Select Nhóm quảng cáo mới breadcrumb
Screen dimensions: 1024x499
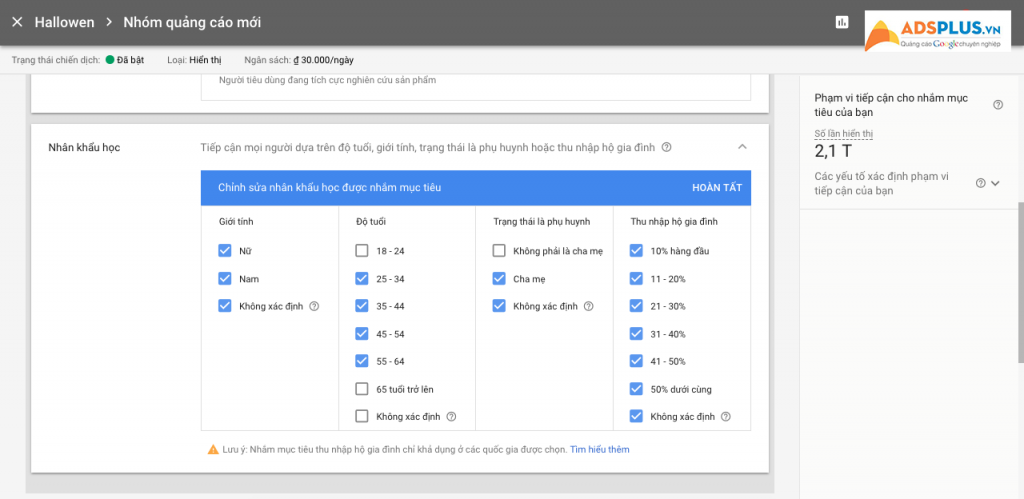[192, 22]
